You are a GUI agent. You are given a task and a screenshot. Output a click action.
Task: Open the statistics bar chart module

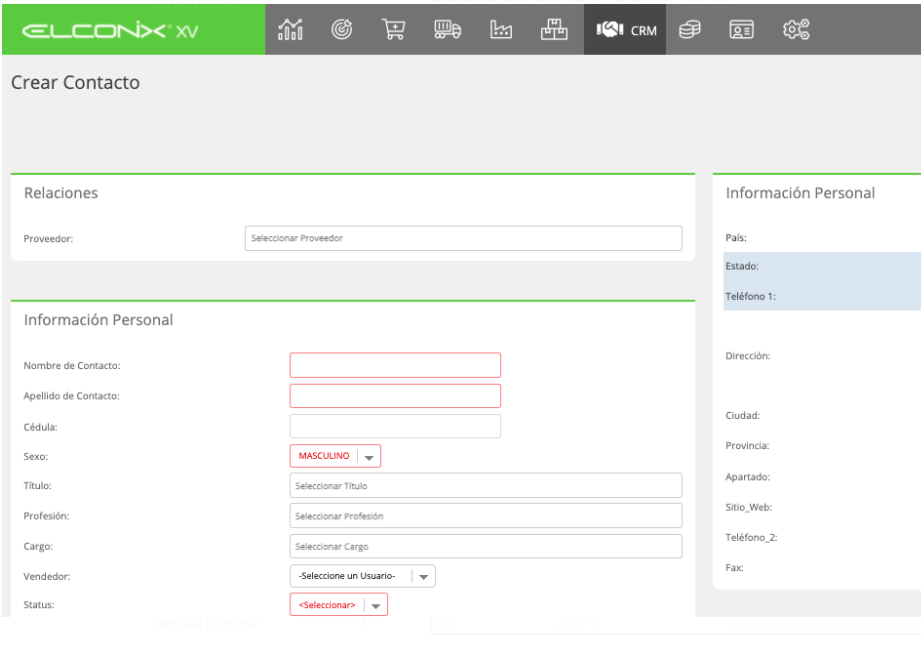coord(290,29)
